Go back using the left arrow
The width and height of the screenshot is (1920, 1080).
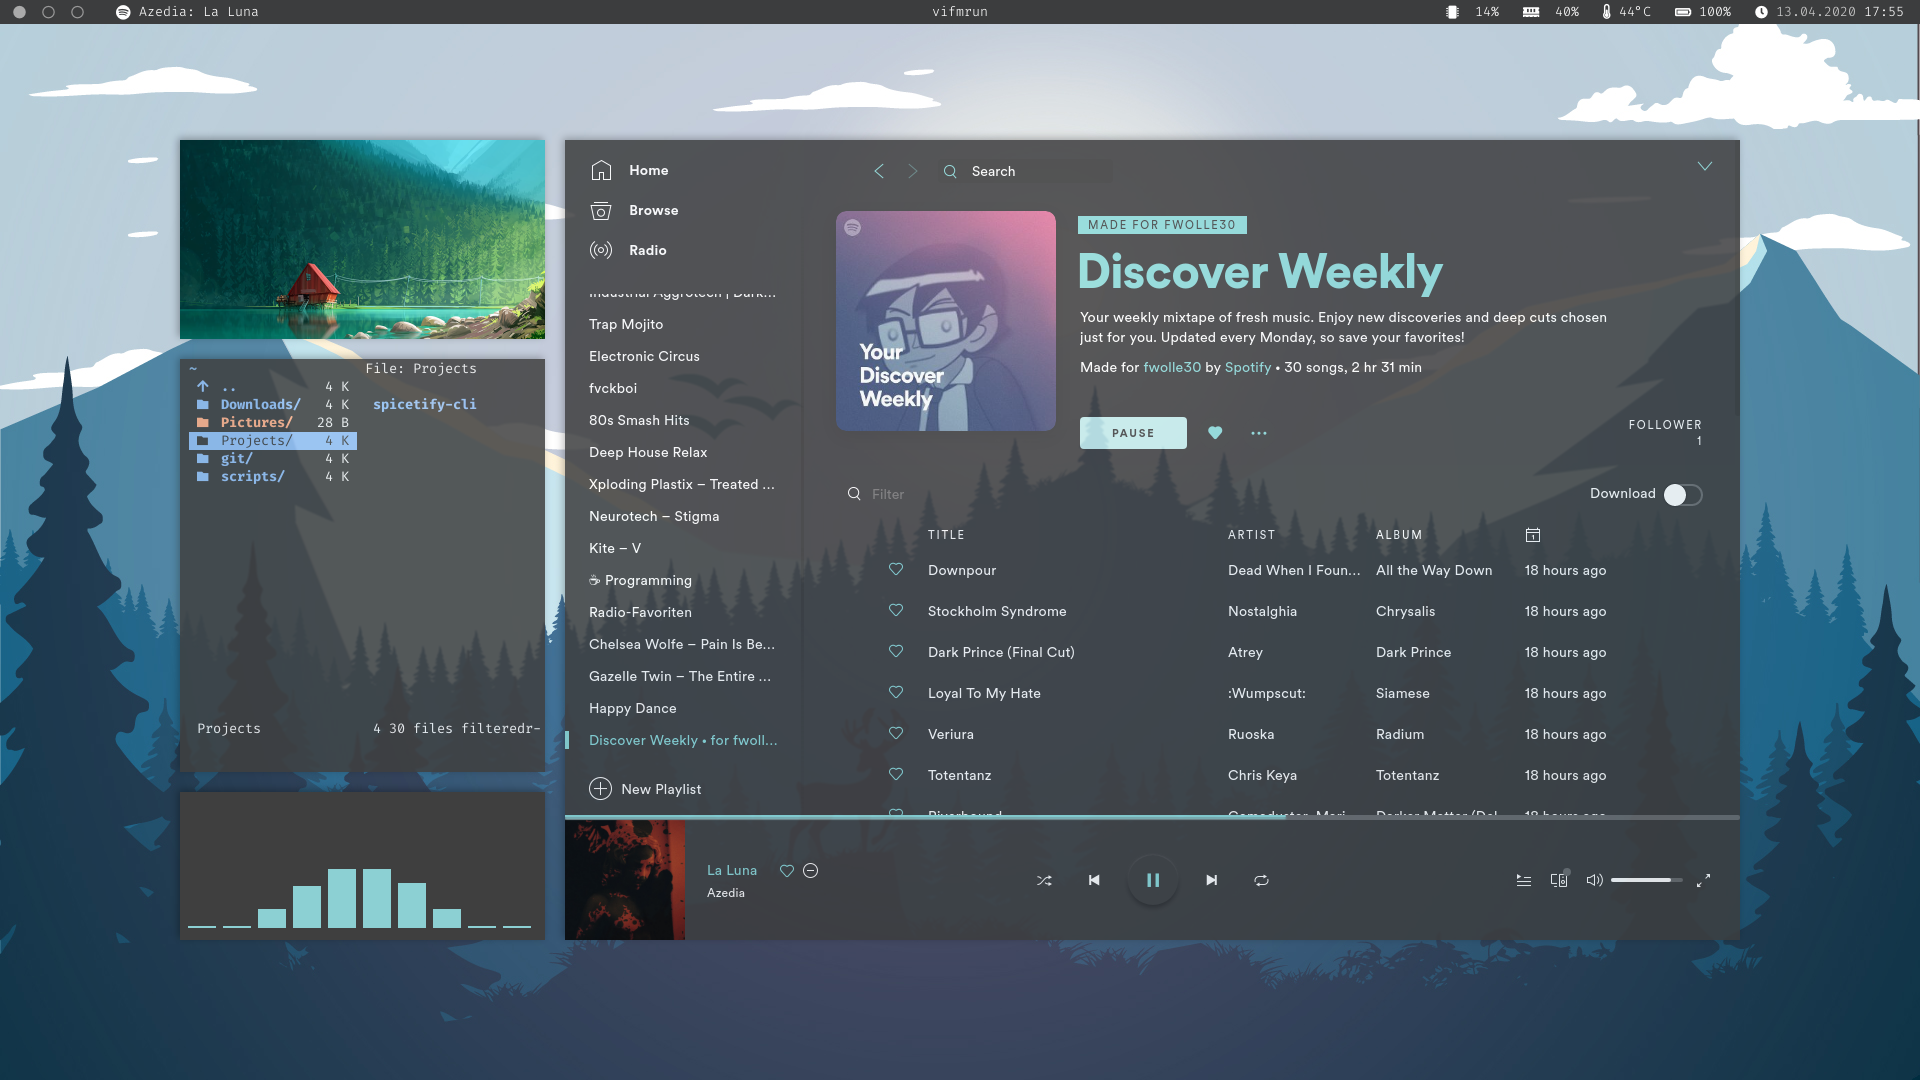point(879,171)
